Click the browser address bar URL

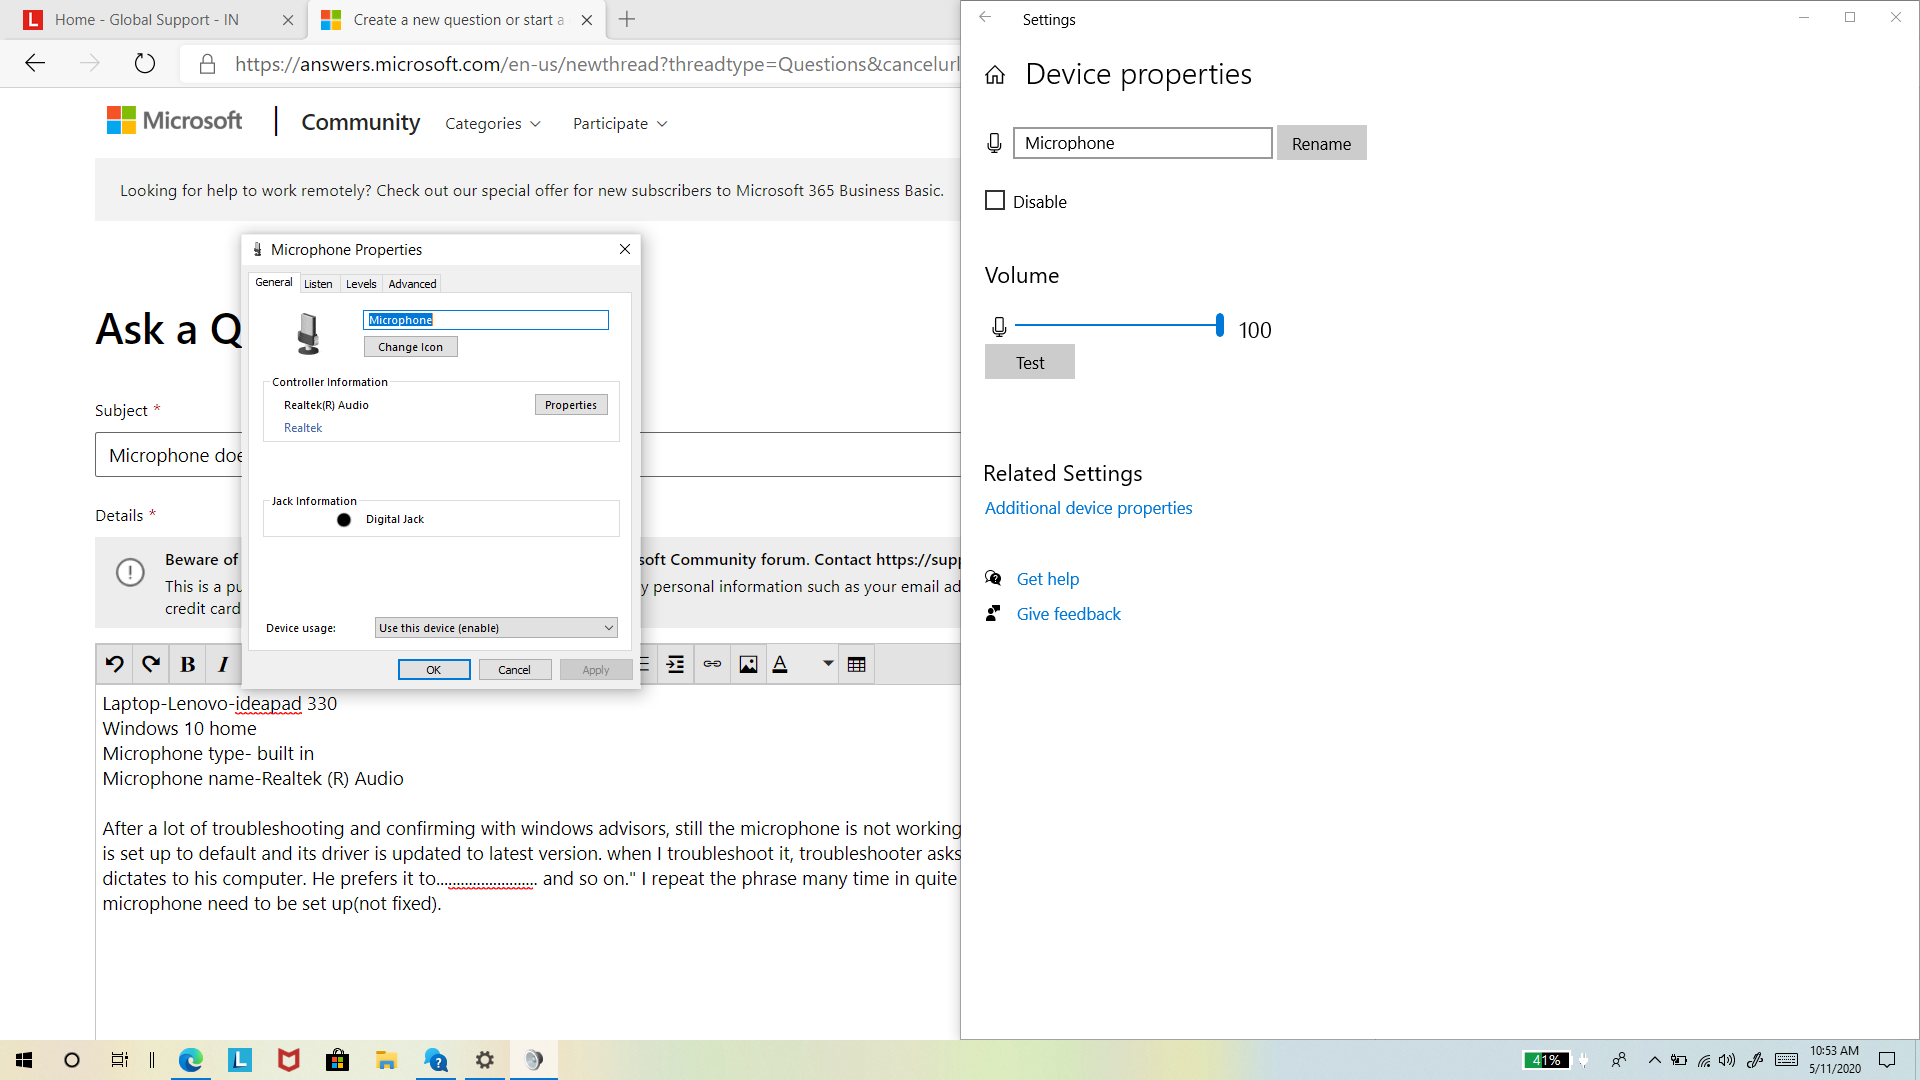597,64
